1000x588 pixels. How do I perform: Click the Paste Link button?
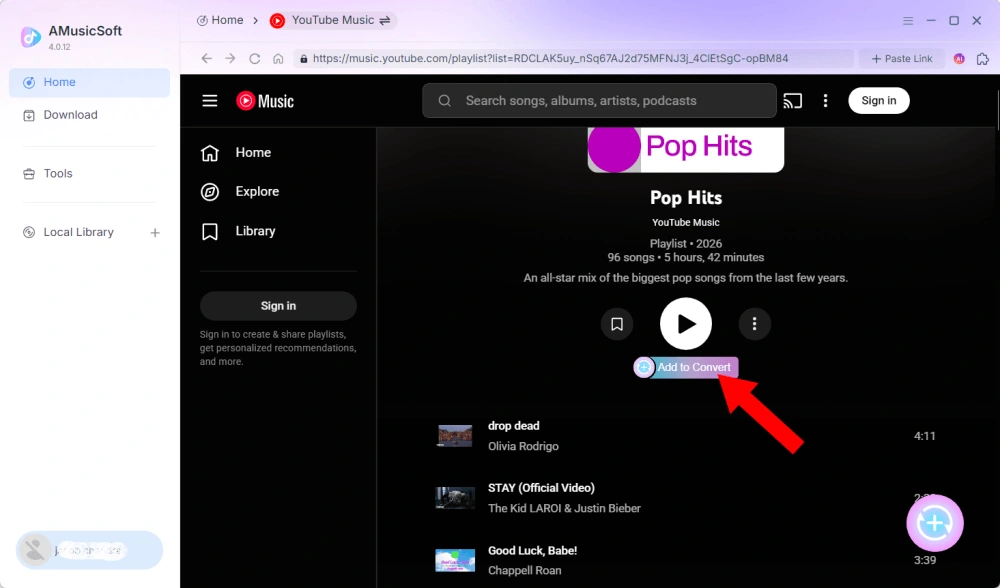pyautogui.click(x=902, y=59)
